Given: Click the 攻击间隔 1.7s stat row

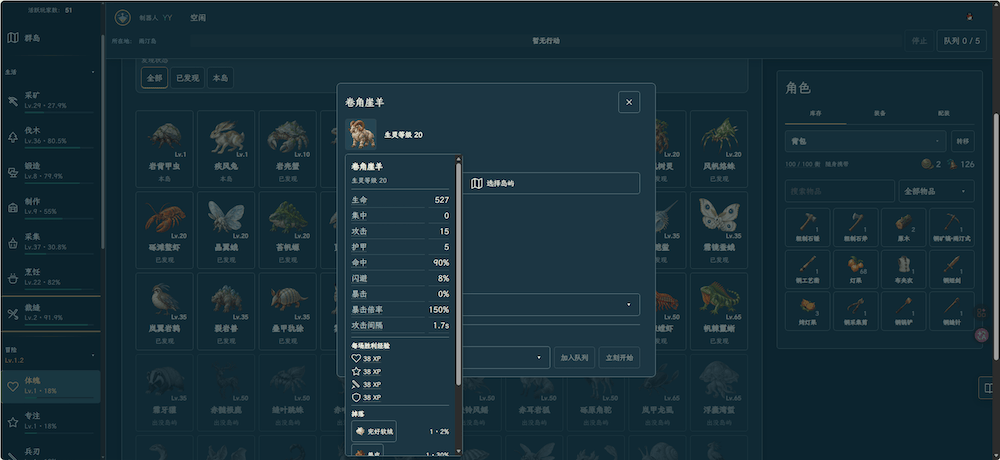Looking at the screenshot, I should 401,325.
